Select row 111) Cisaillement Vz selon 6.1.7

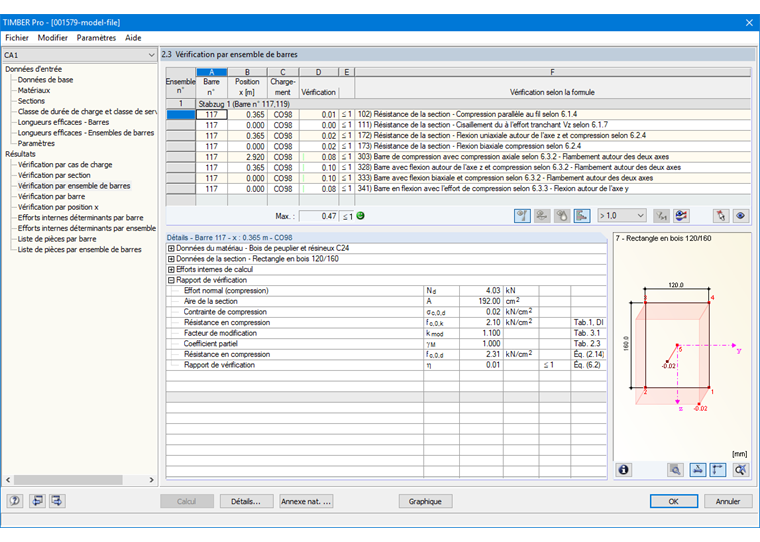pos(459,125)
